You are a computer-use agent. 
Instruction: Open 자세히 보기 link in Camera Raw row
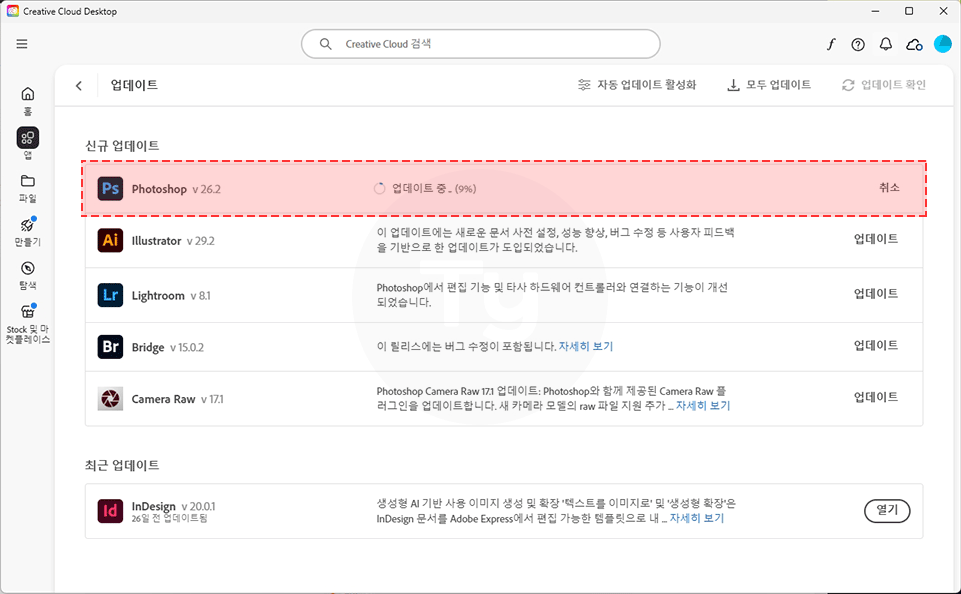[703, 406]
